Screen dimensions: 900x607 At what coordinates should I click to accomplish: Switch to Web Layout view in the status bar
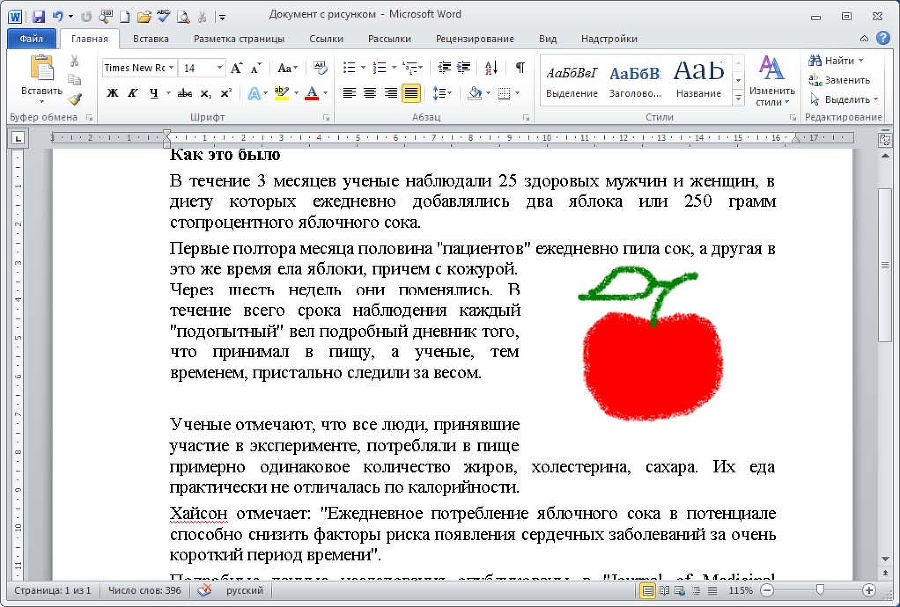678,590
